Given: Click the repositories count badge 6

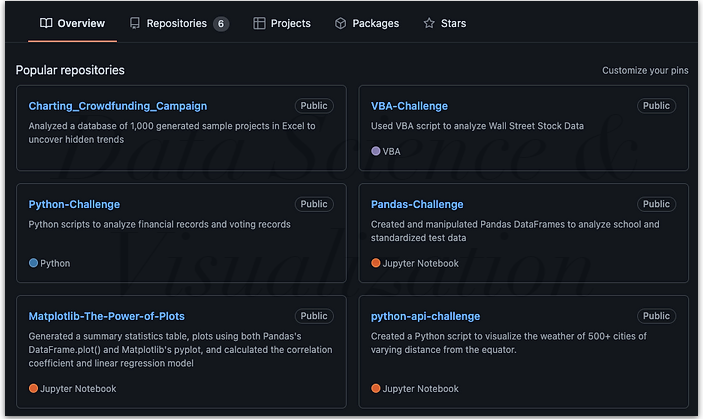Looking at the screenshot, I should pyautogui.click(x=221, y=24).
